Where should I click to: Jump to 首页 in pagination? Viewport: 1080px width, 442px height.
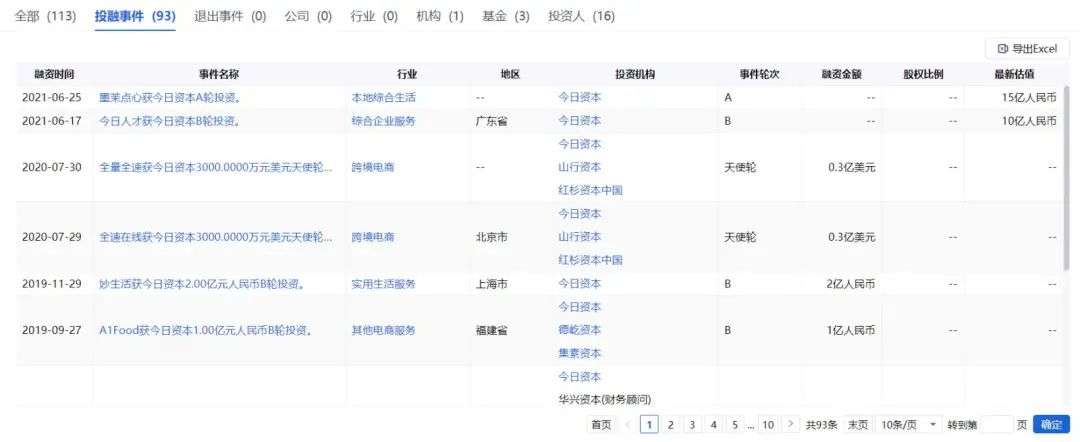pos(601,424)
